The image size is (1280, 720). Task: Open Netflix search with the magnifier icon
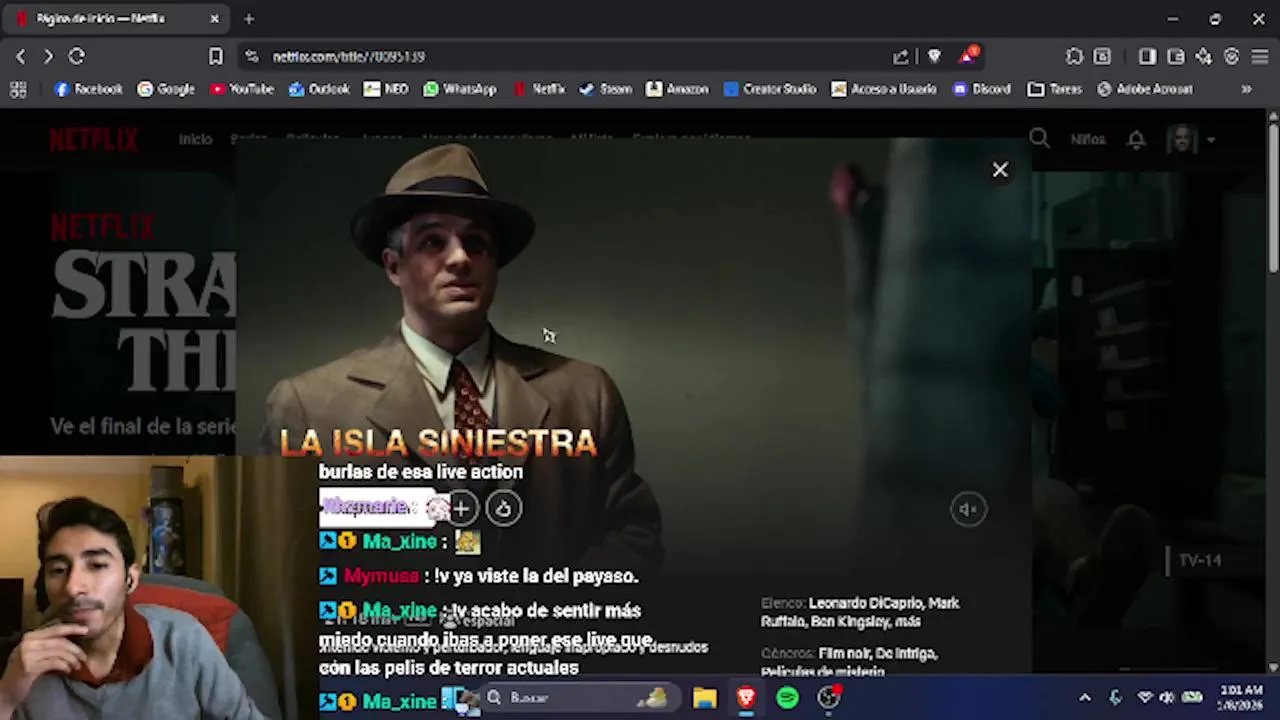[x=1039, y=139]
